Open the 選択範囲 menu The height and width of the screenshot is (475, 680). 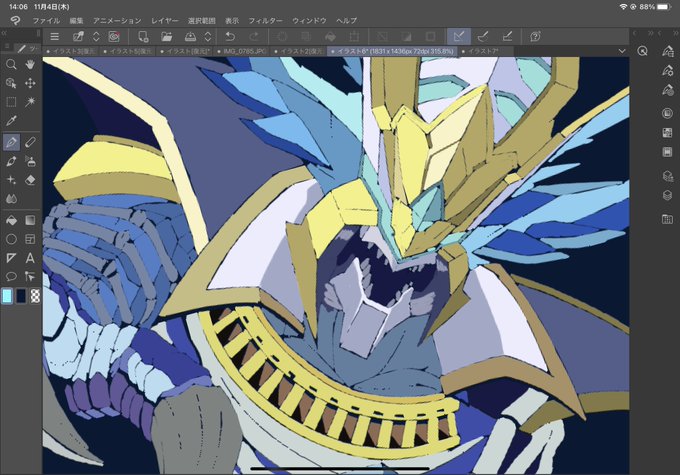click(x=202, y=20)
